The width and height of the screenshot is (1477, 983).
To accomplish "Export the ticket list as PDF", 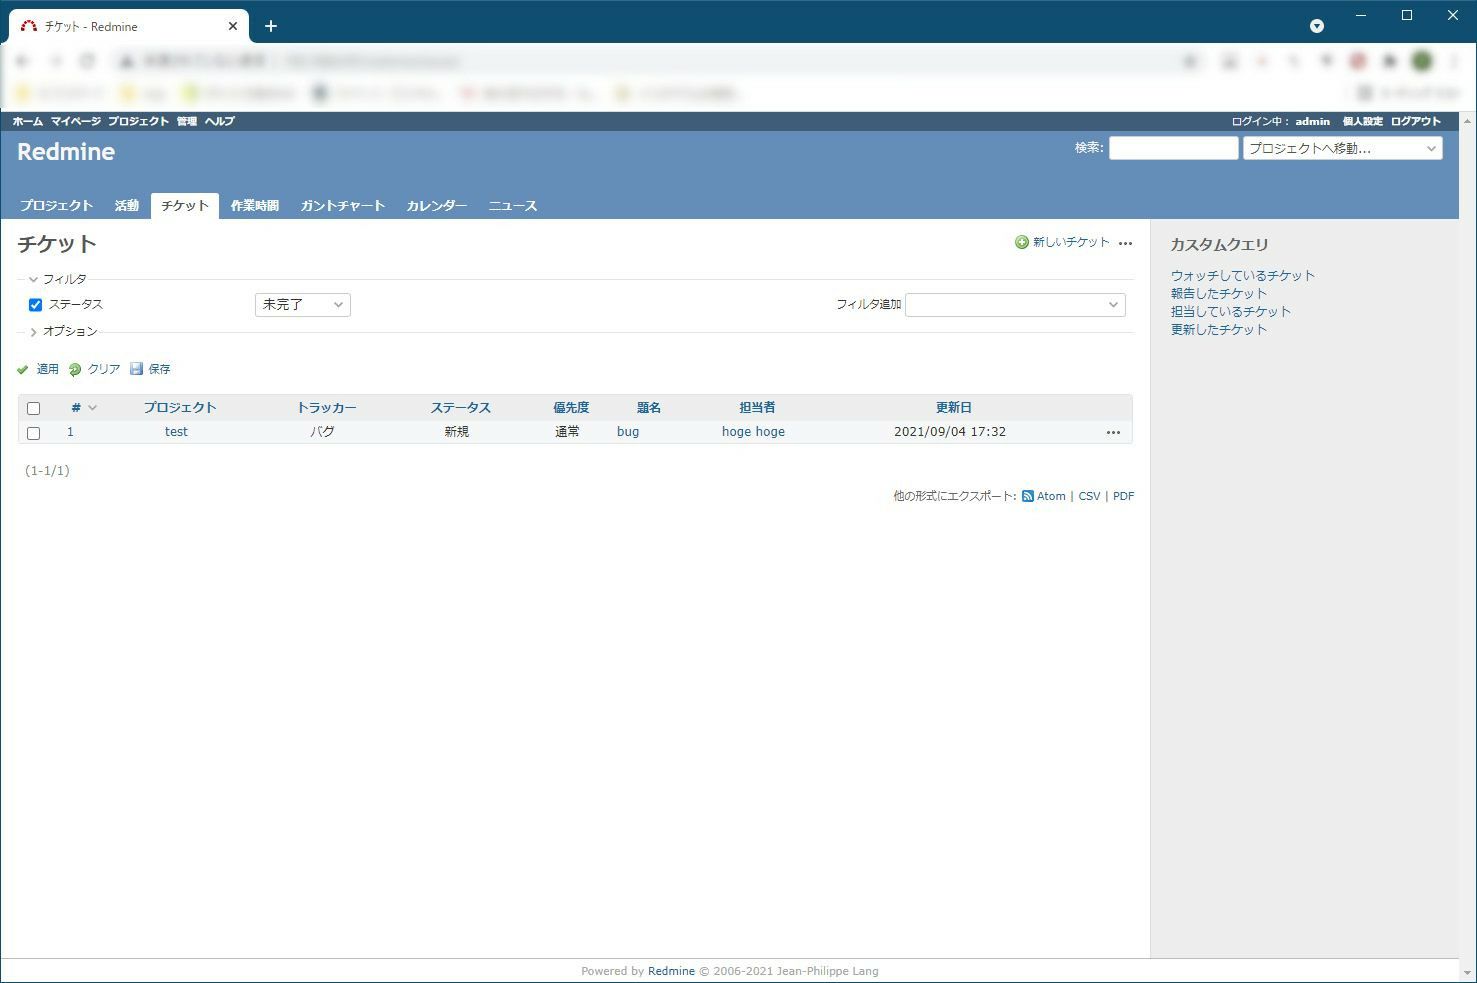I will 1123,496.
